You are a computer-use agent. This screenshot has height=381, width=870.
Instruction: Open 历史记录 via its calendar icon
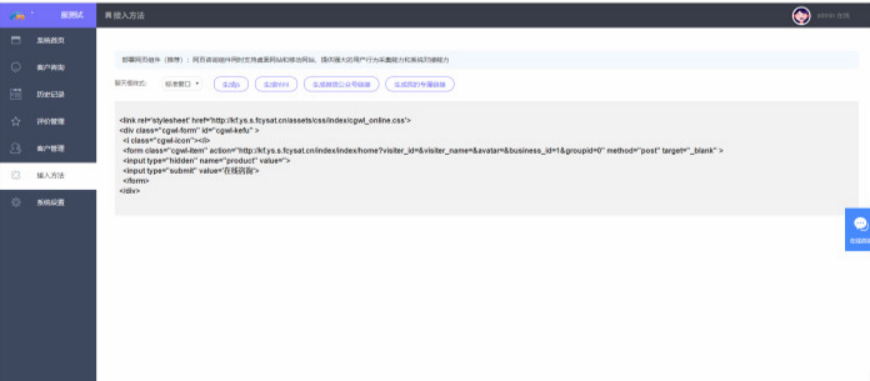(x=16, y=94)
